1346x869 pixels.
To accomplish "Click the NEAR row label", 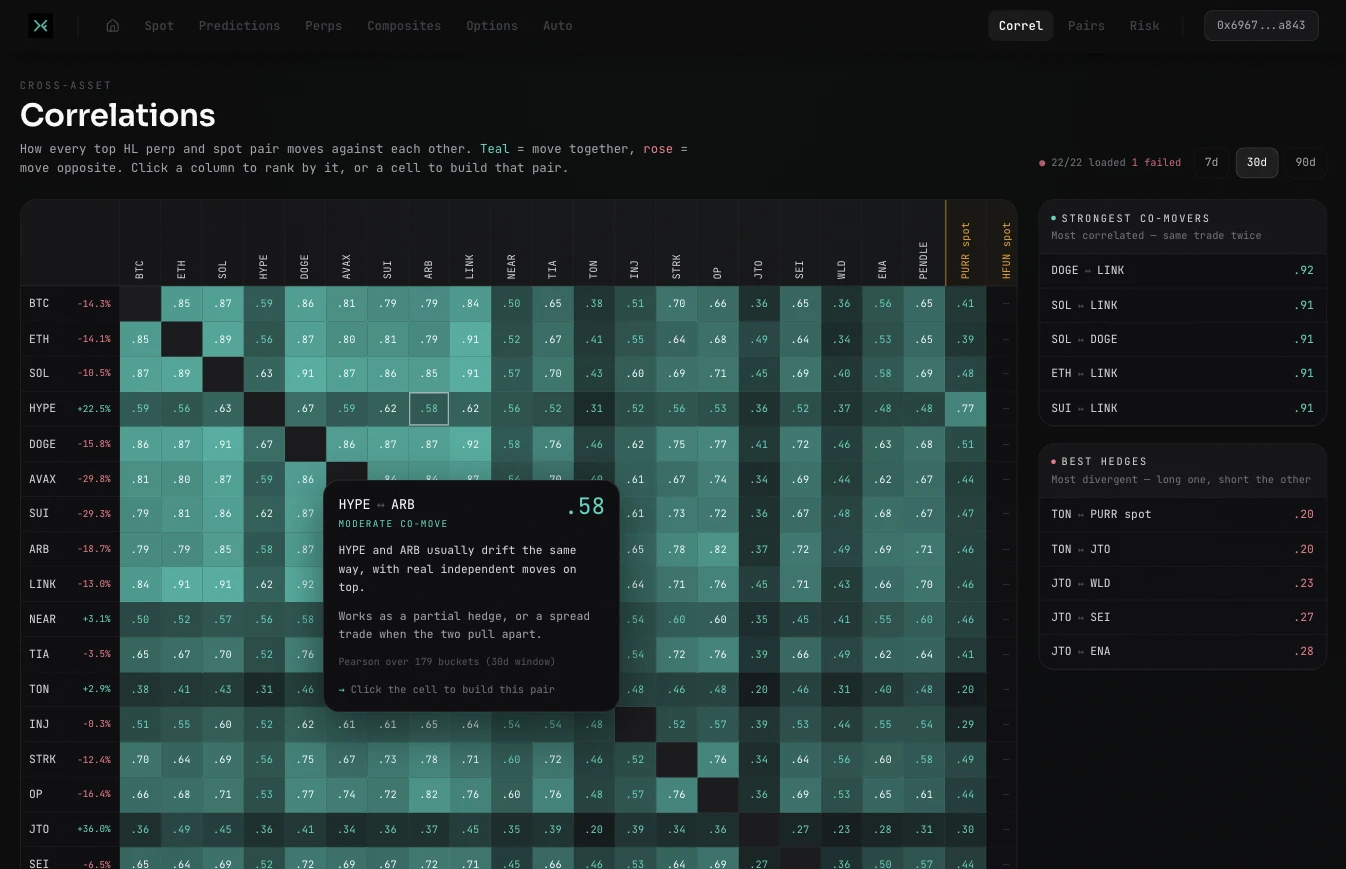I will [70, 619].
